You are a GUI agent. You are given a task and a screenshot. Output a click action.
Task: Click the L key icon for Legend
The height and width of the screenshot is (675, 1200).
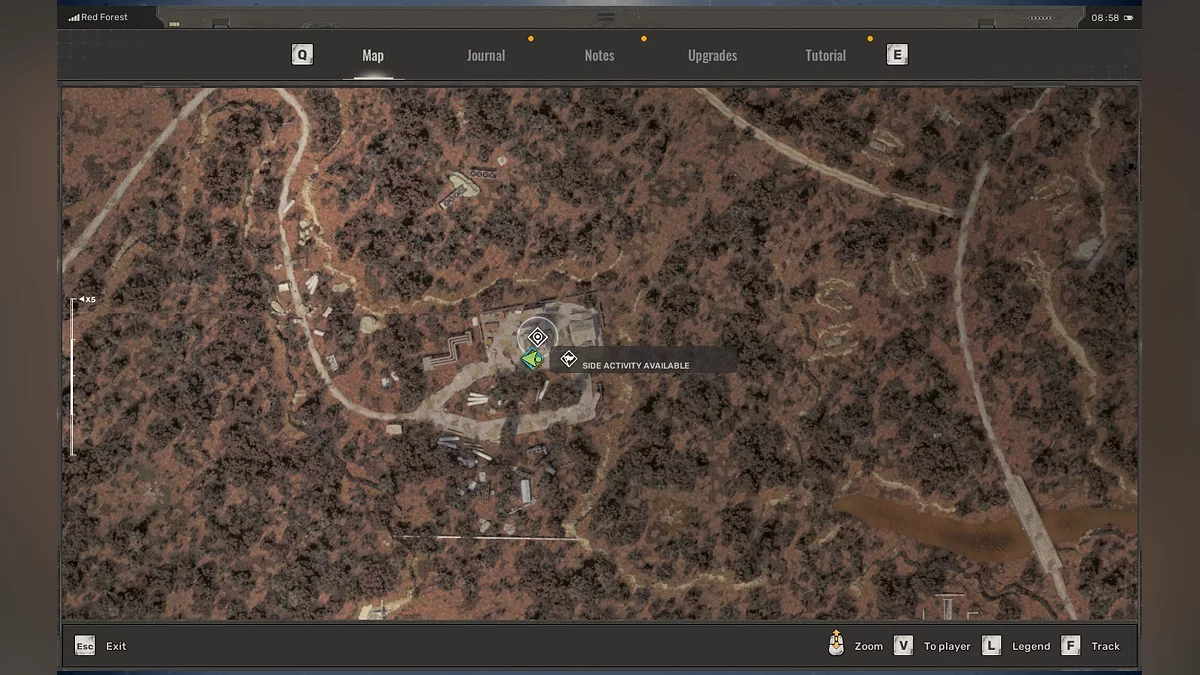click(991, 646)
